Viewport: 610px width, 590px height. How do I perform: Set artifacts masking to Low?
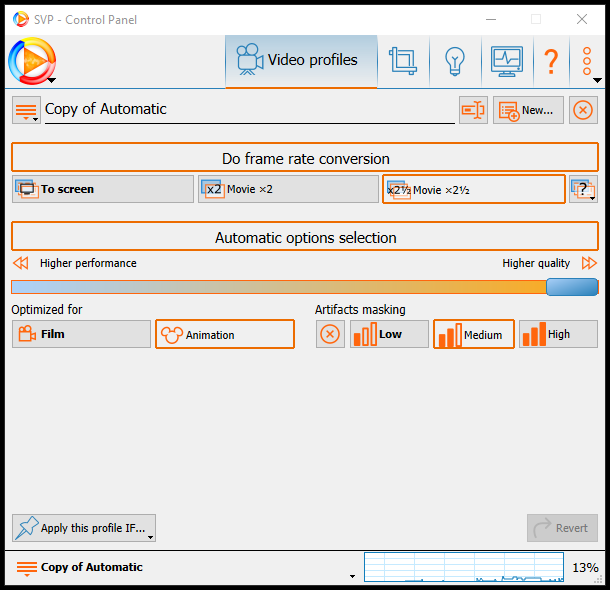[389, 334]
